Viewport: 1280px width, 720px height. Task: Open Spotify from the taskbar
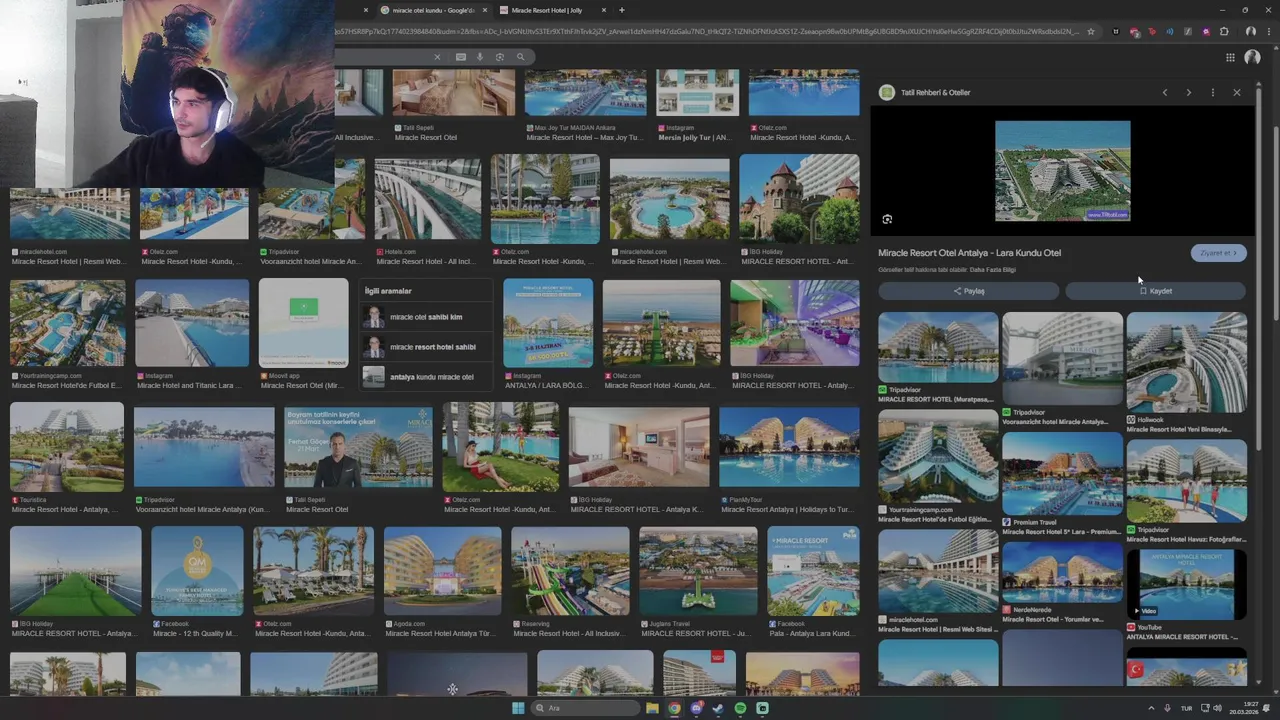(740, 708)
